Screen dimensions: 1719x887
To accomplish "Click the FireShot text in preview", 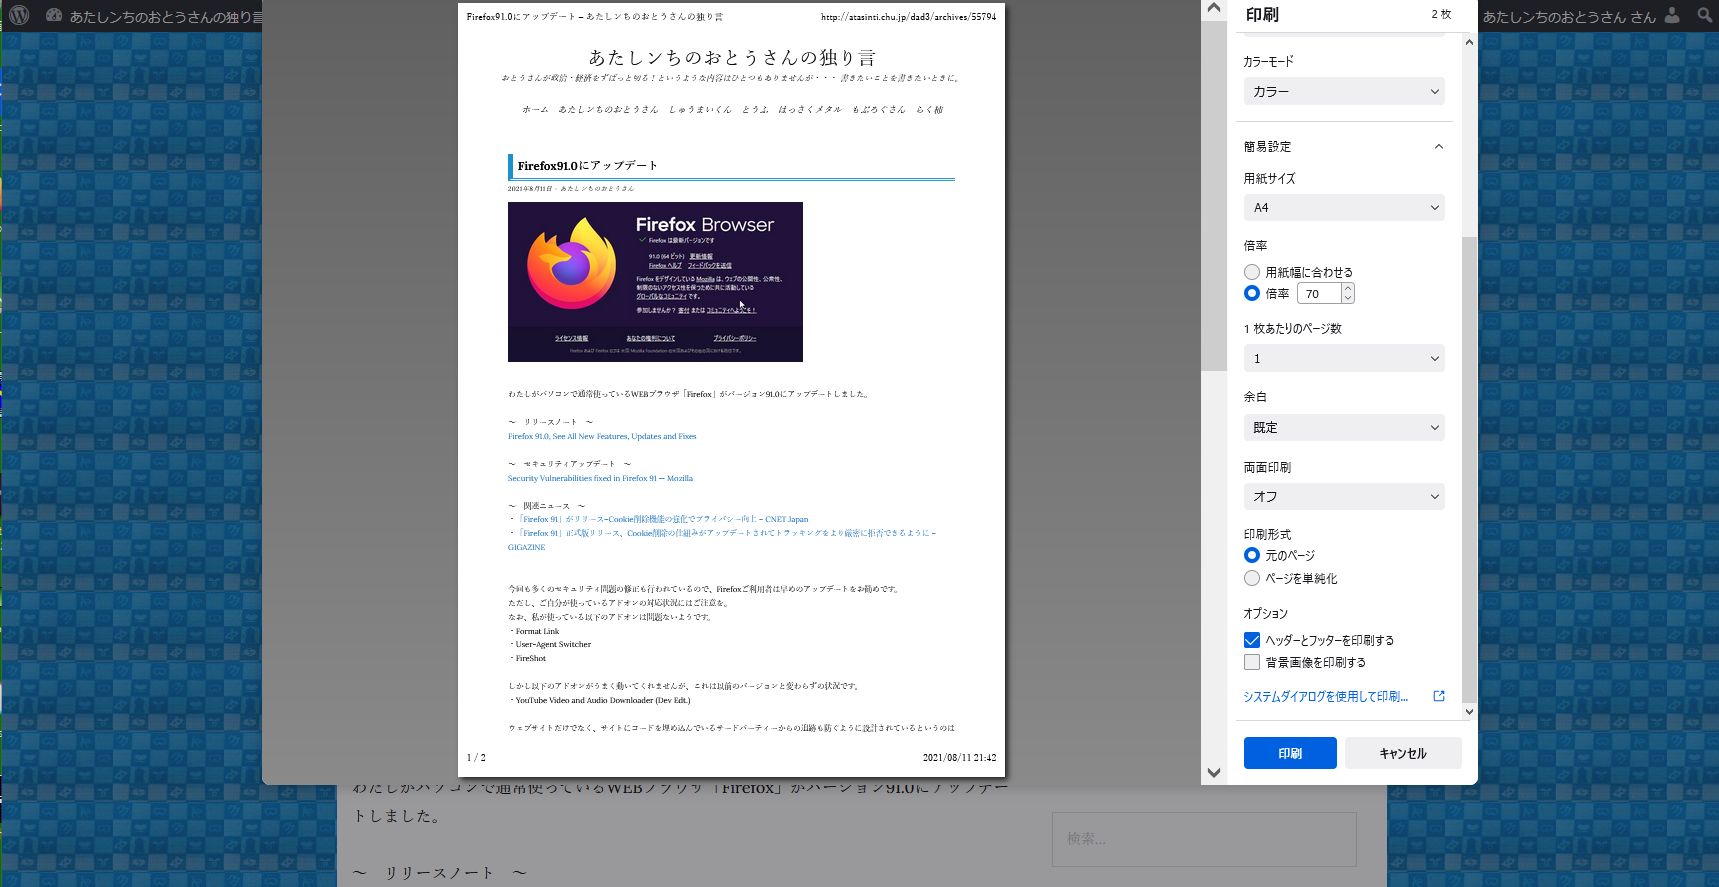I will coord(530,658).
